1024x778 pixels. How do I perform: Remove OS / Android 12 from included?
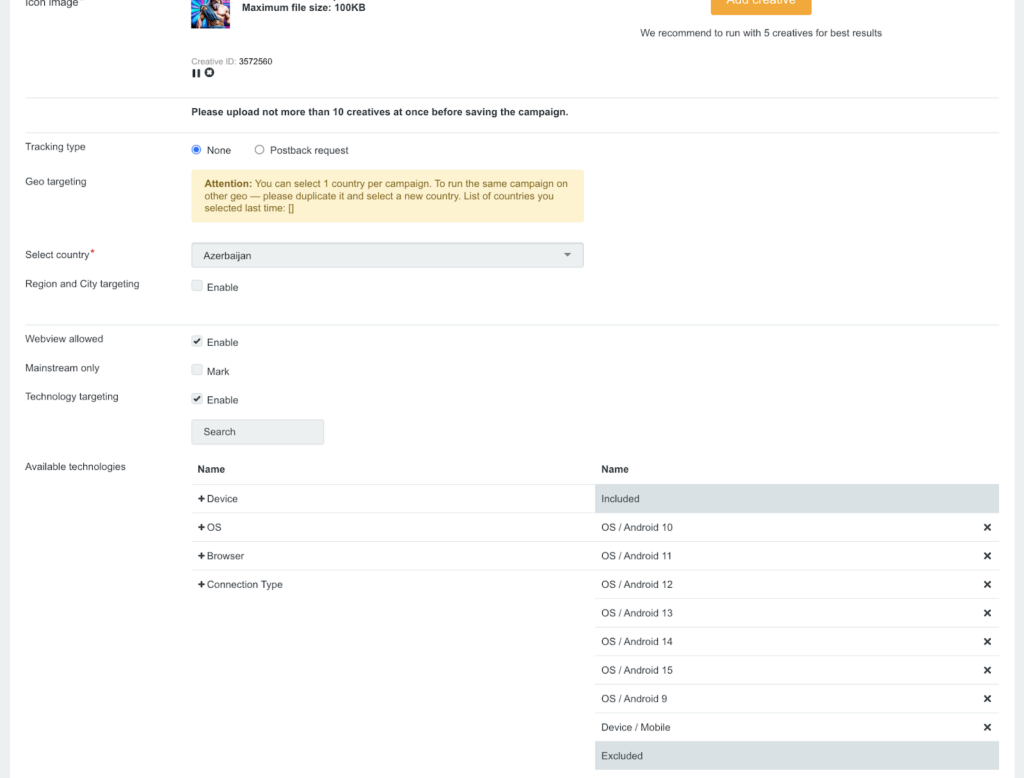(987, 585)
